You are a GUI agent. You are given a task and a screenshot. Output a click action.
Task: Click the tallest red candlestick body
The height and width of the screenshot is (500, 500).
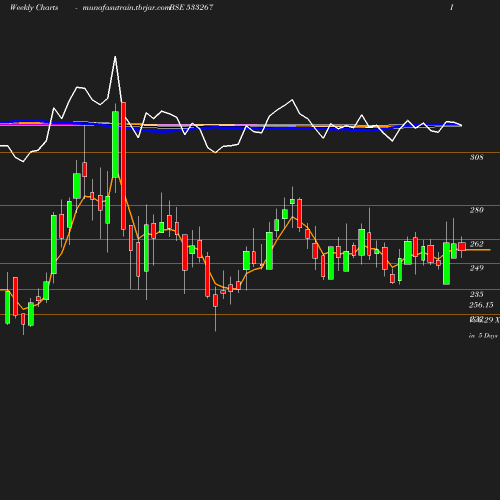[123, 166]
